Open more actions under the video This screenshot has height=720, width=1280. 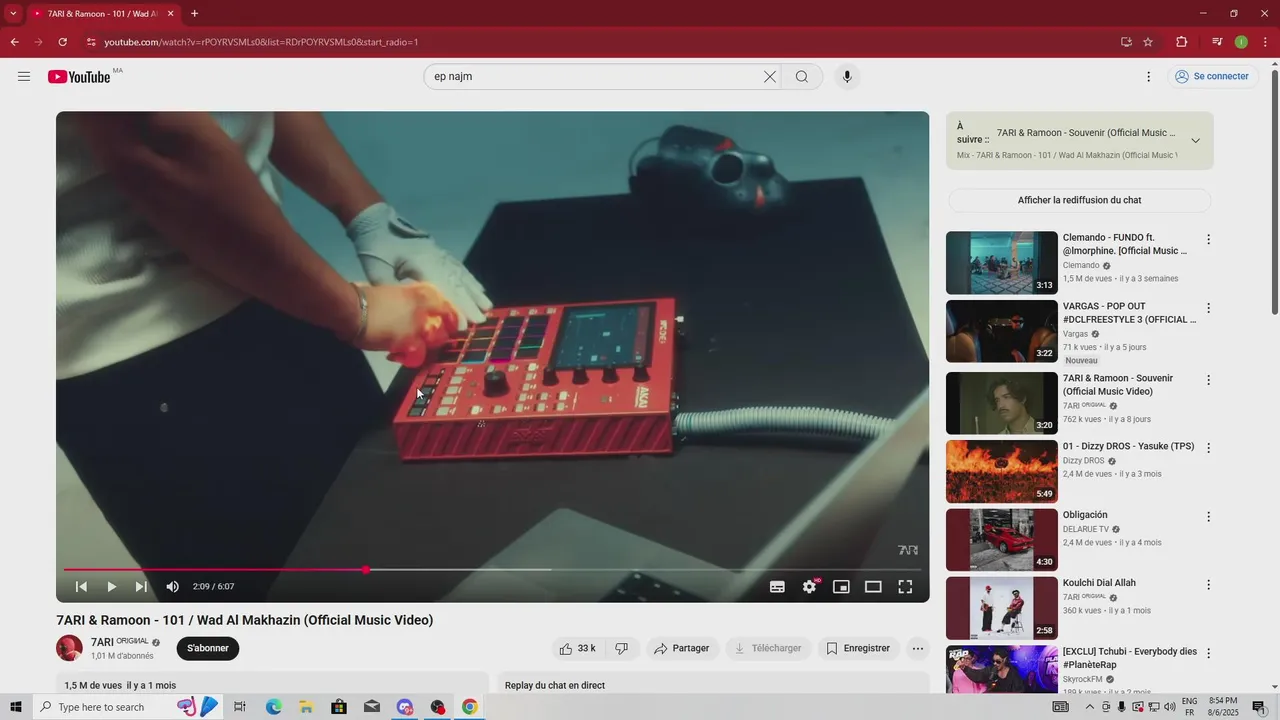tap(918, 648)
